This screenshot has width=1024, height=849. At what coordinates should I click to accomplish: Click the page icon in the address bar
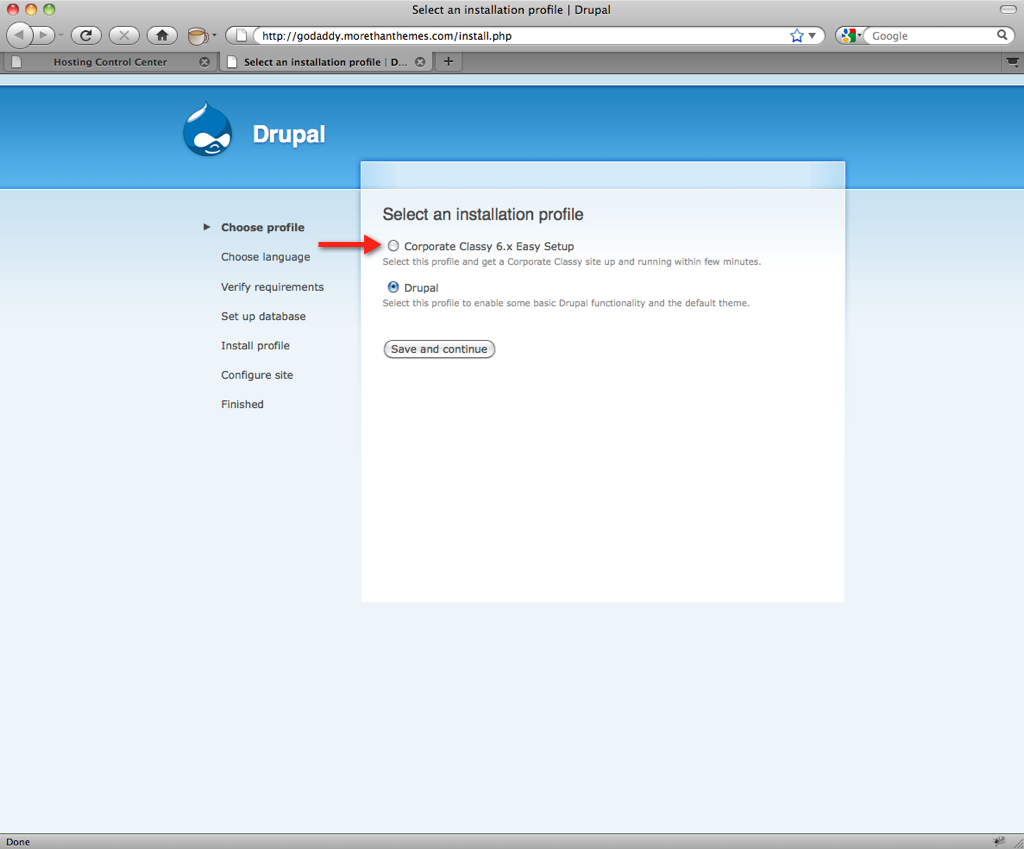(241, 36)
